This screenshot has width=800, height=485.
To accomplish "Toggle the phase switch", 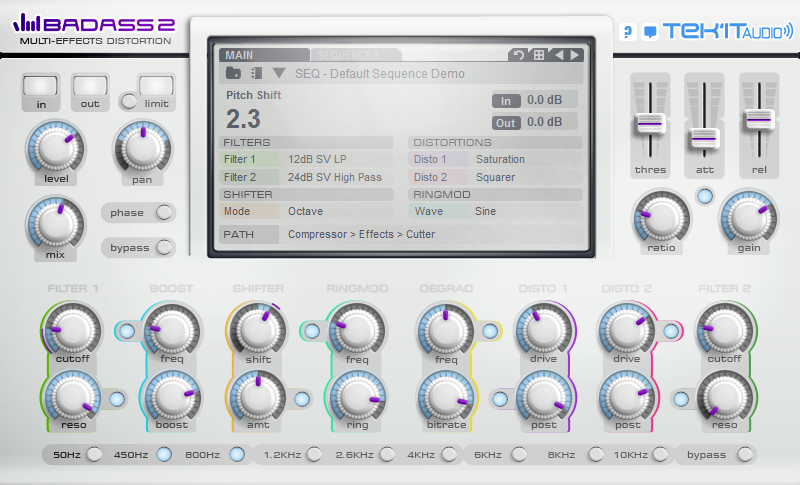I will (x=164, y=212).
